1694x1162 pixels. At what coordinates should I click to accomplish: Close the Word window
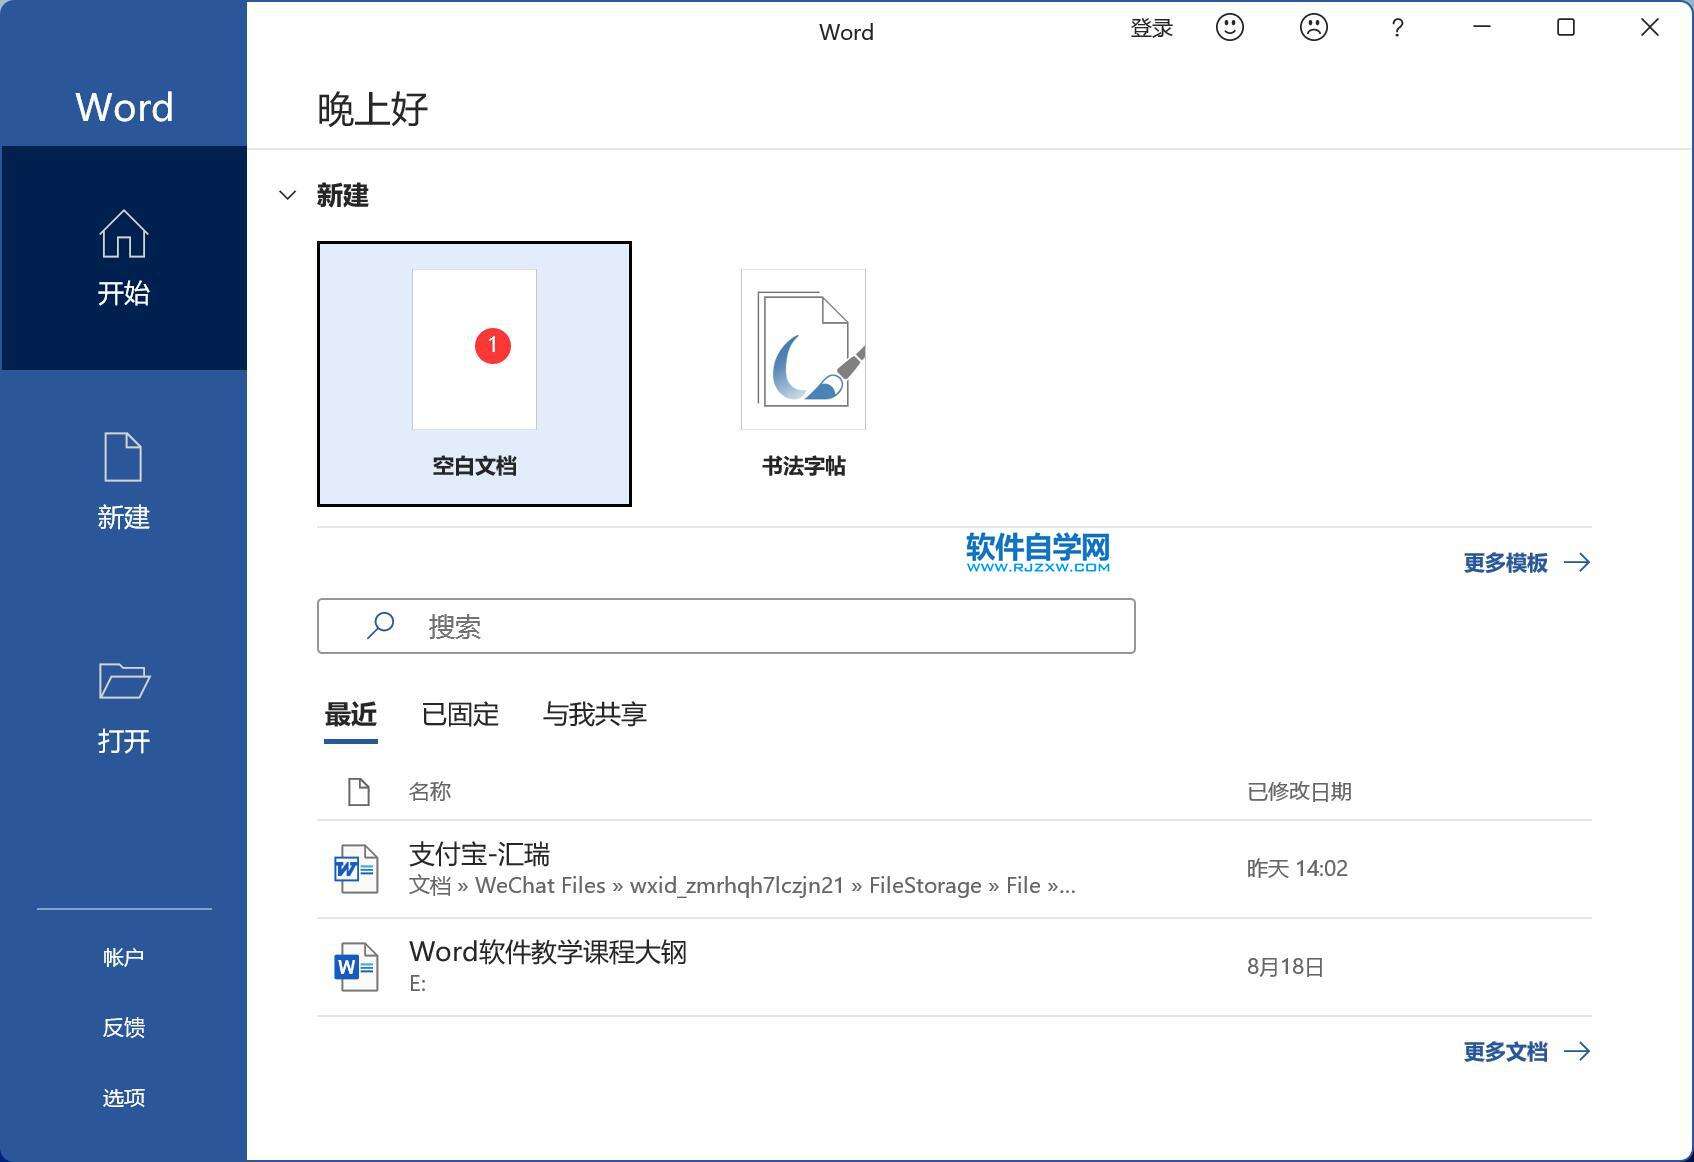click(1650, 28)
